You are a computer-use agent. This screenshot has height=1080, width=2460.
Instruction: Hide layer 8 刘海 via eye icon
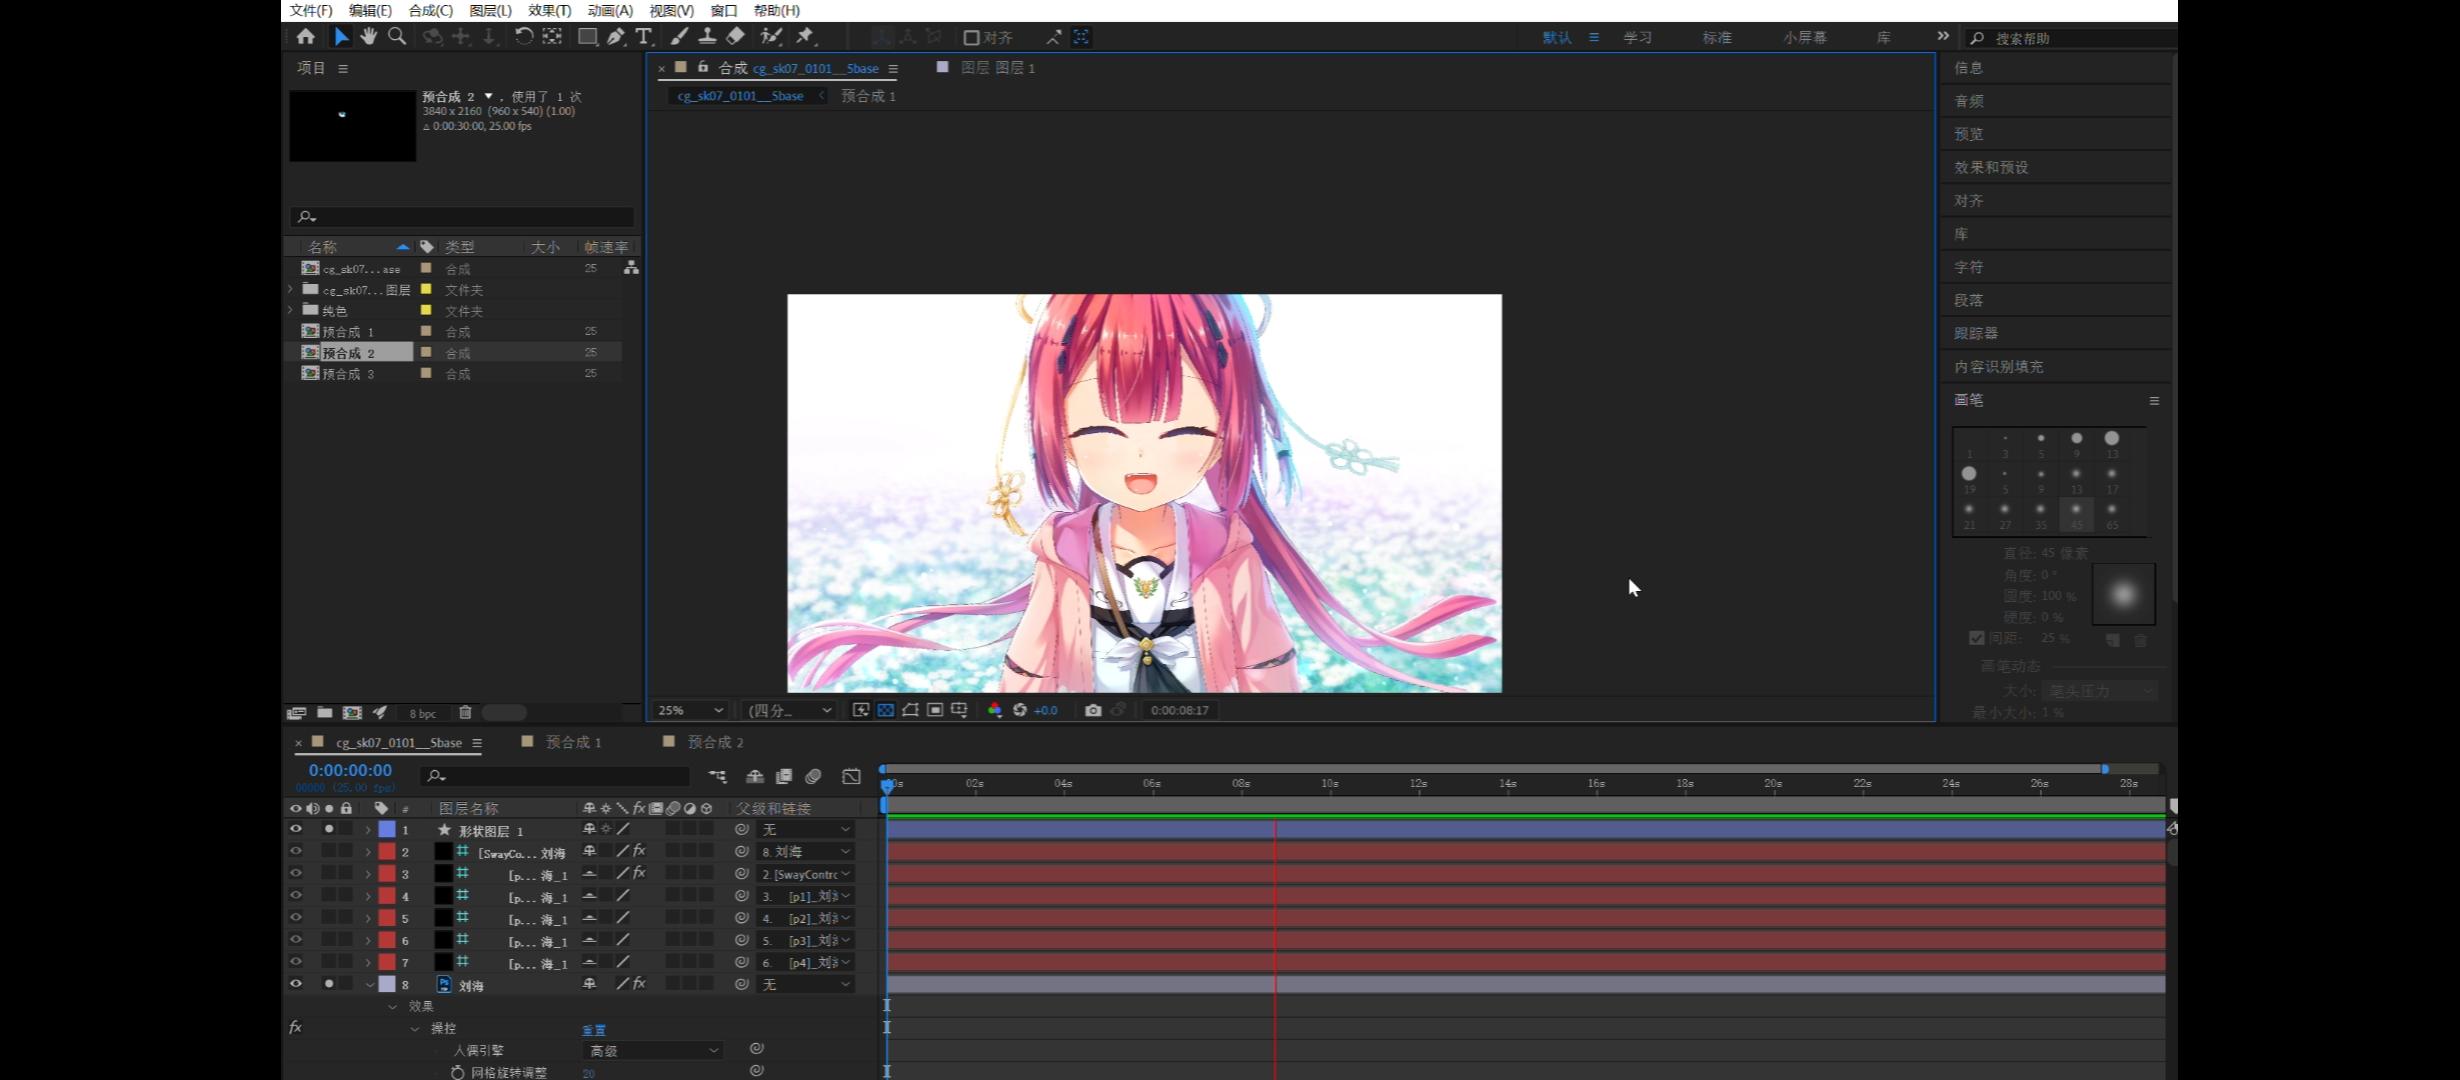(295, 984)
